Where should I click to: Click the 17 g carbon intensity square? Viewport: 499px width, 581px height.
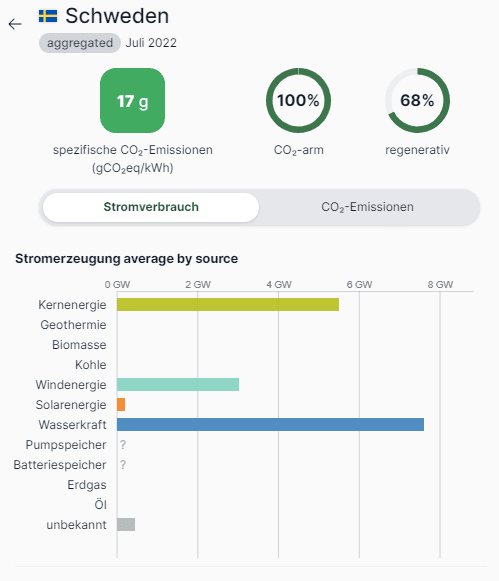tap(133, 100)
